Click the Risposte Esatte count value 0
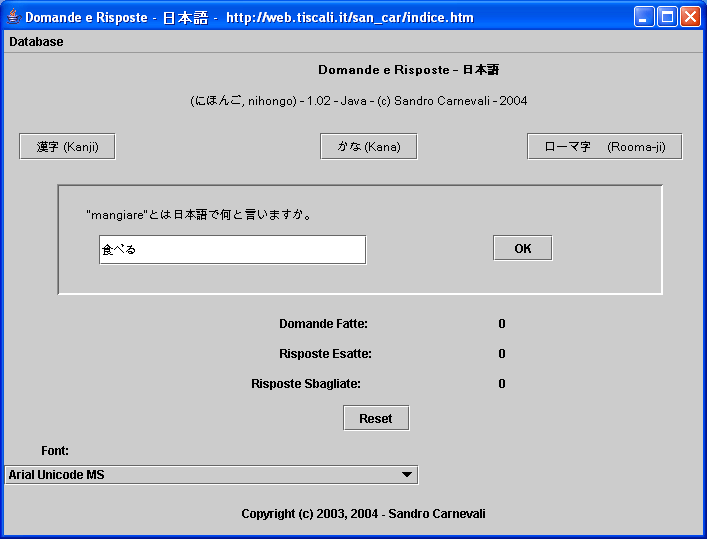This screenshot has height=539, width=707. (x=502, y=354)
